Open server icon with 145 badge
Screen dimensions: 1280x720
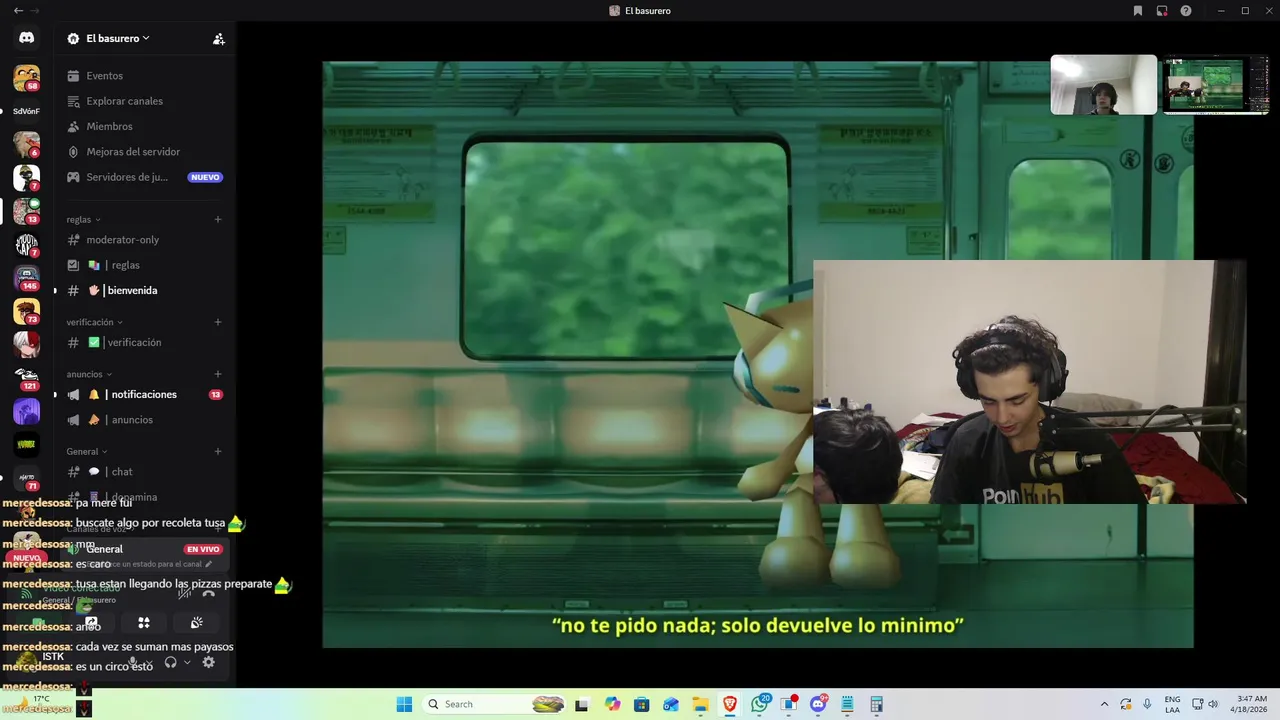point(26,278)
